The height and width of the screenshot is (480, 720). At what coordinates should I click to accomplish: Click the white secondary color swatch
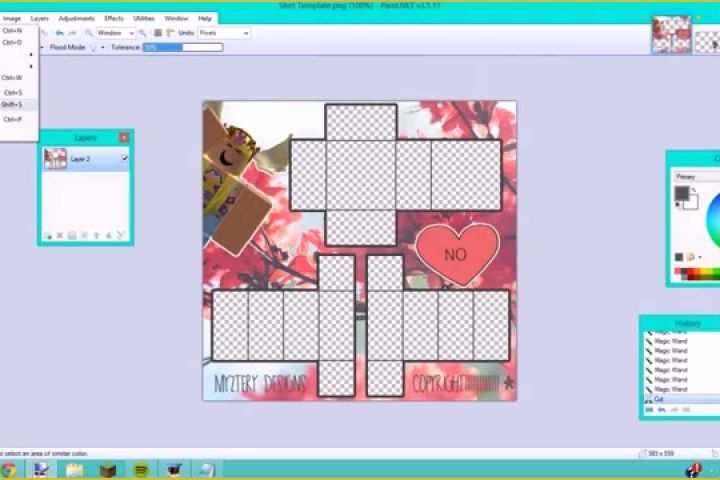692,202
